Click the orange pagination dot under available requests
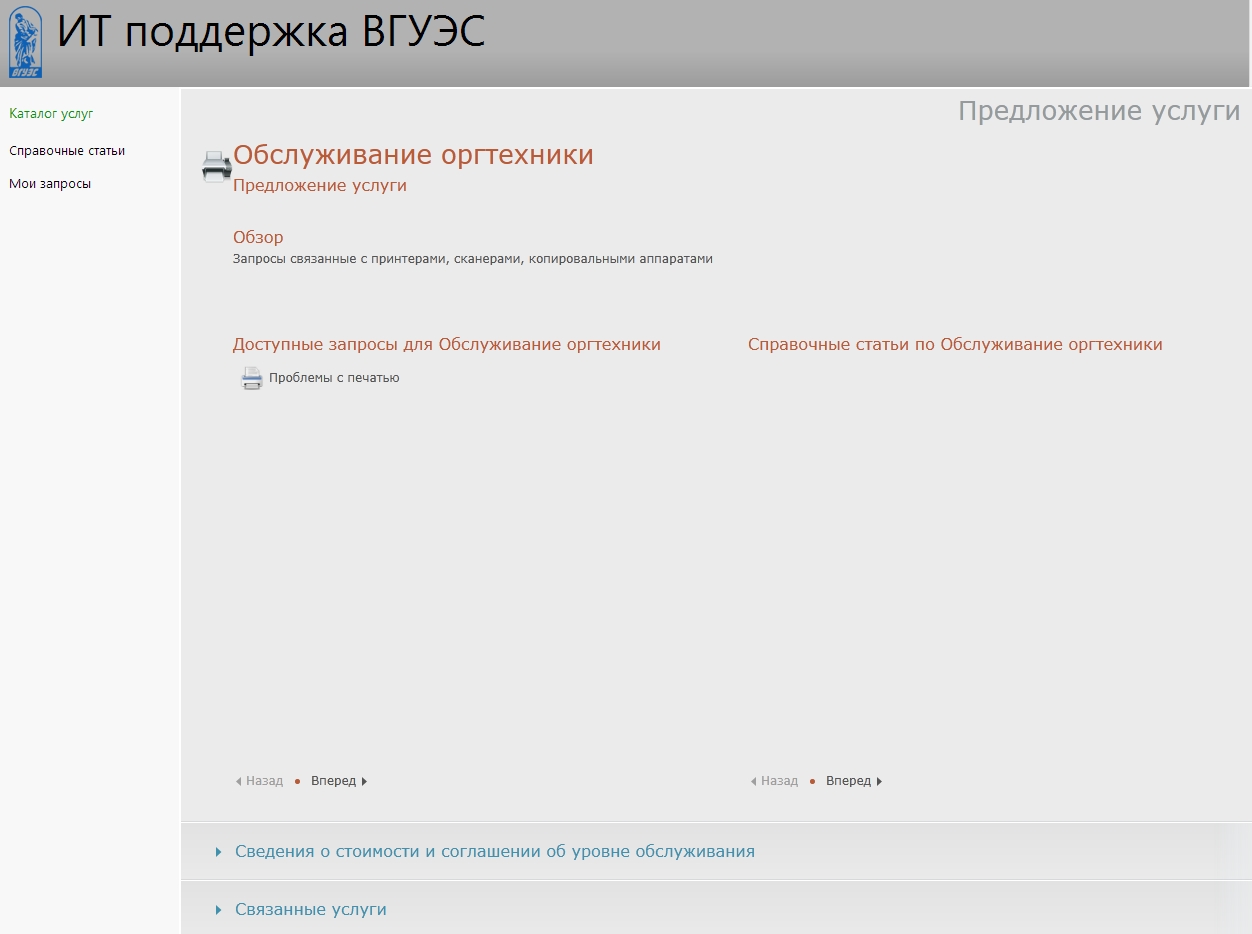 [297, 782]
